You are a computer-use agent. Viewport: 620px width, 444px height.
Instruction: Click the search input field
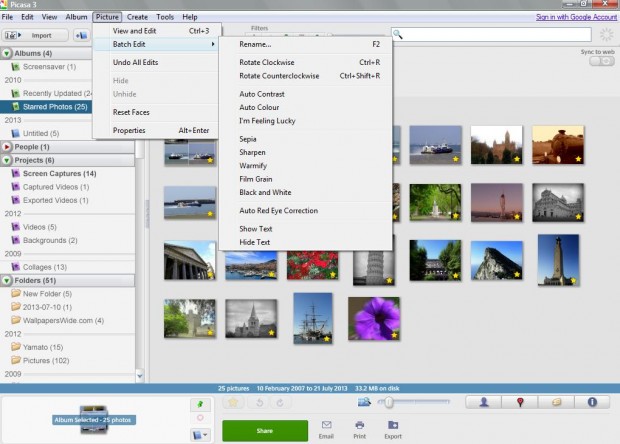point(490,35)
